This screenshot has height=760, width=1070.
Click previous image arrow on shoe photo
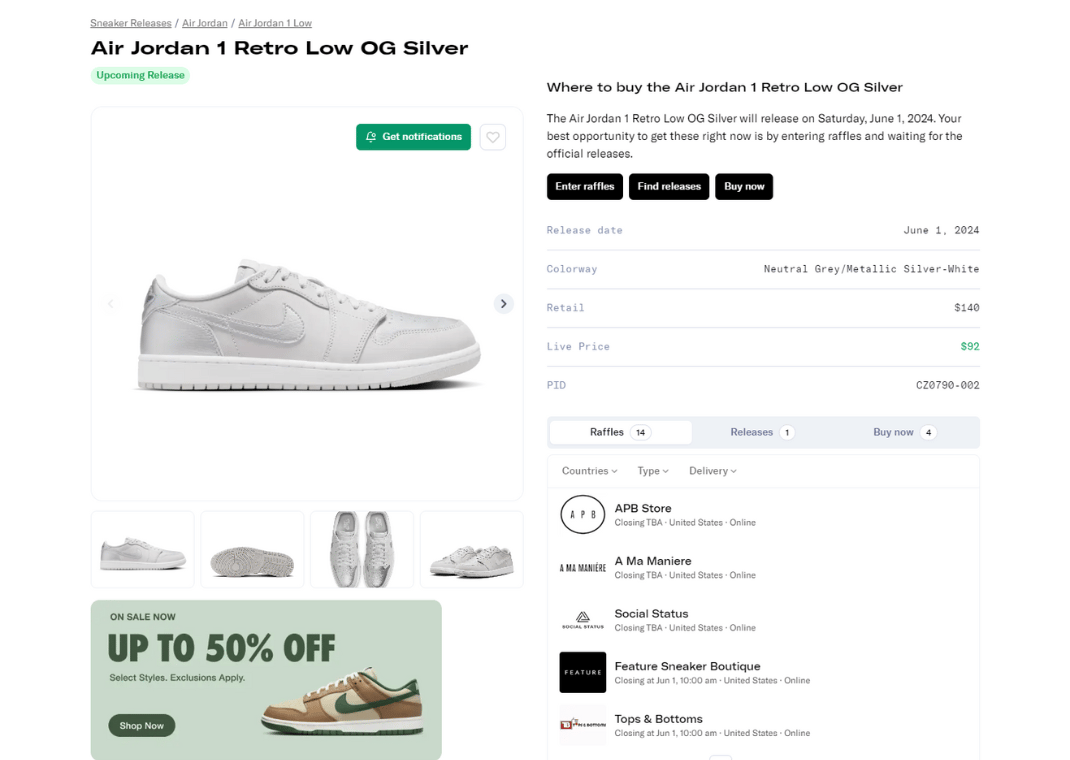pyautogui.click(x=111, y=304)
